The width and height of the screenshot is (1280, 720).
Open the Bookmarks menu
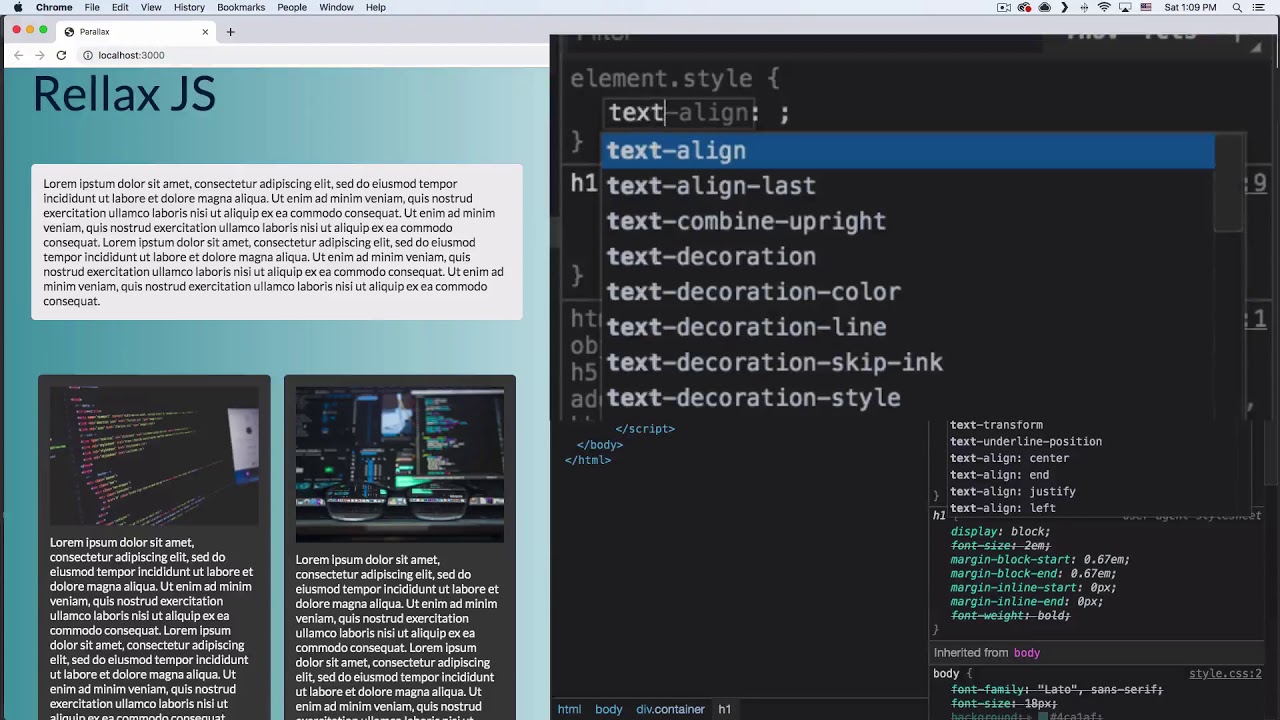point(241,7)
